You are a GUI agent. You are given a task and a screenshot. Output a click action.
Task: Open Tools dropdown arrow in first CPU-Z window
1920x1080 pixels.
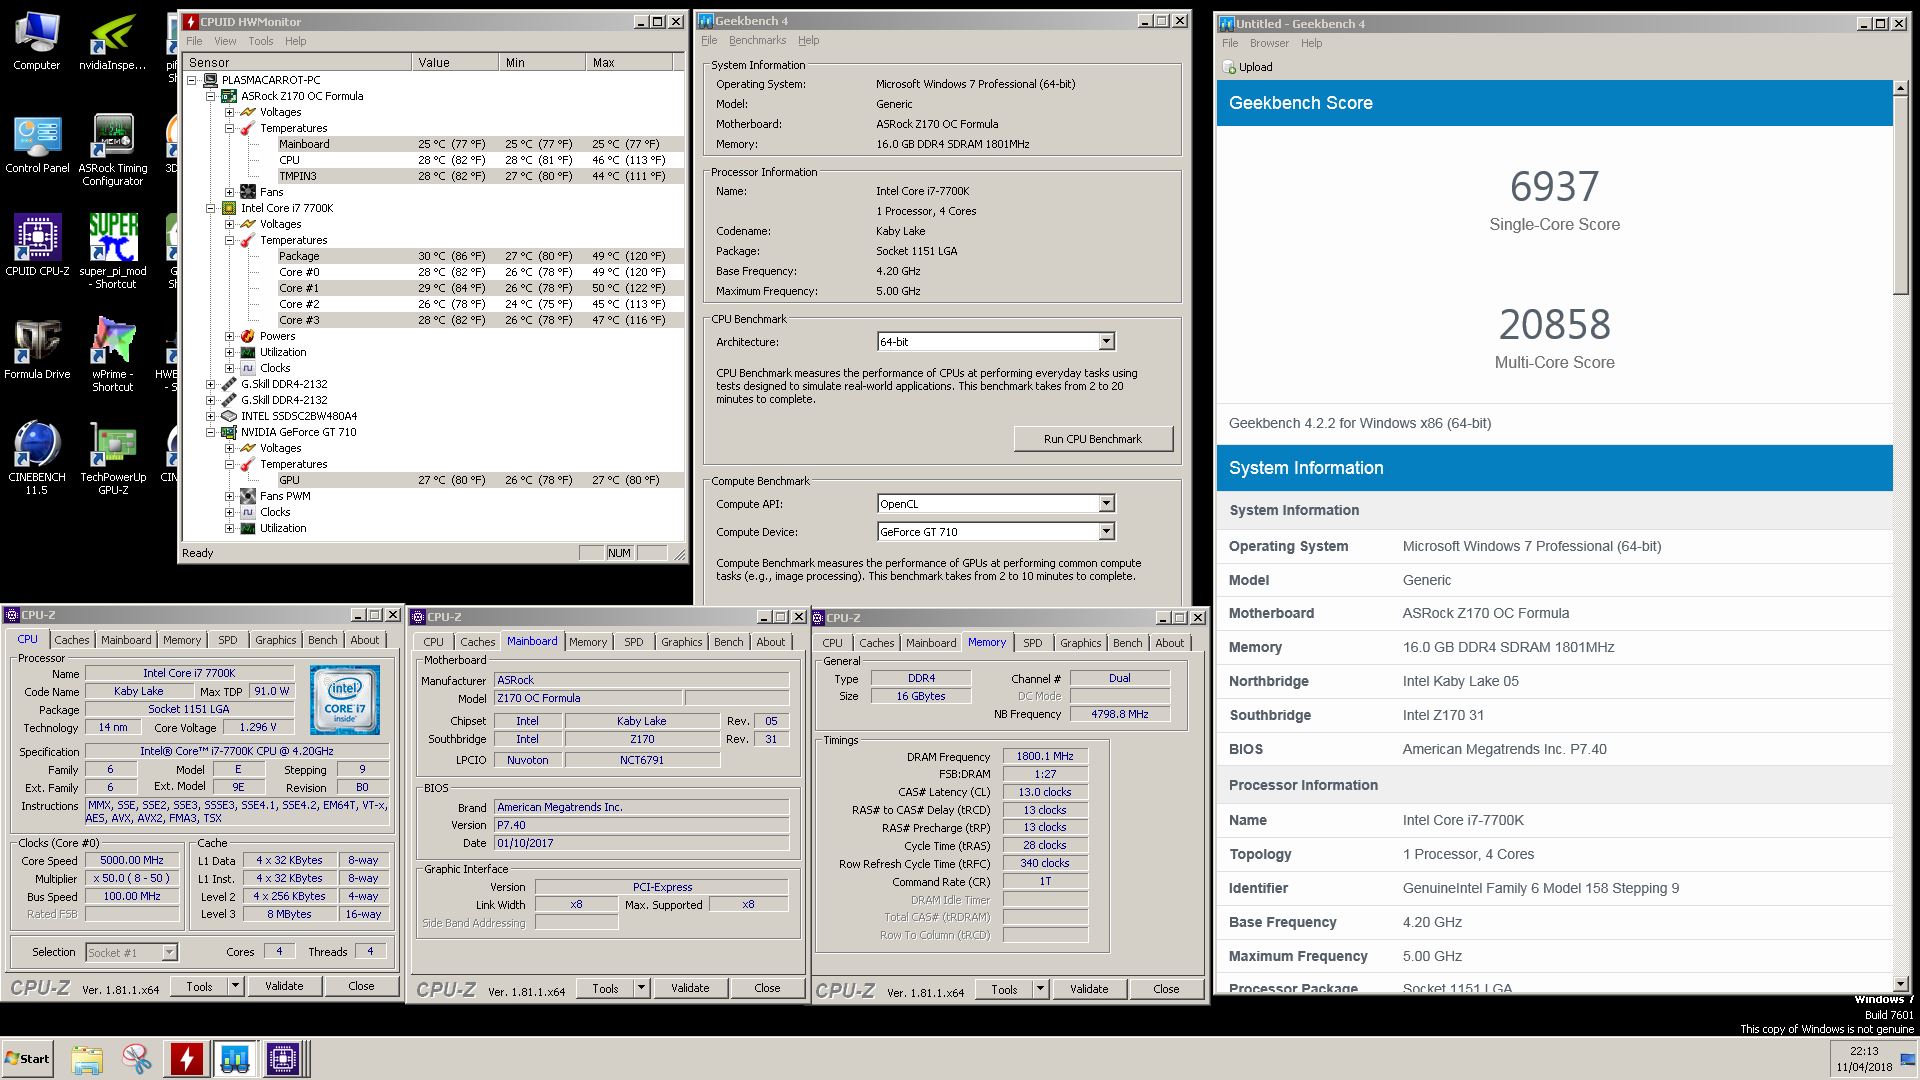235,986
